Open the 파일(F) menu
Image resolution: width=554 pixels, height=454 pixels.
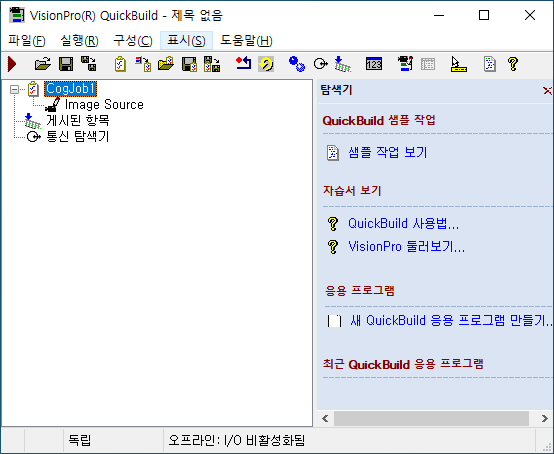[x=27, y=41]
